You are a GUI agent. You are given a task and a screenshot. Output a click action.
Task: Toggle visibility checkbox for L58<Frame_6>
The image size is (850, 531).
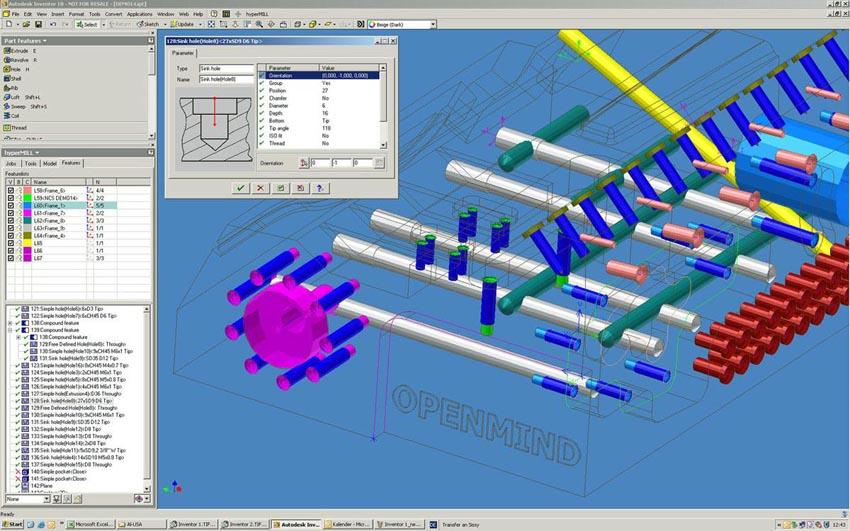(10, 191)
